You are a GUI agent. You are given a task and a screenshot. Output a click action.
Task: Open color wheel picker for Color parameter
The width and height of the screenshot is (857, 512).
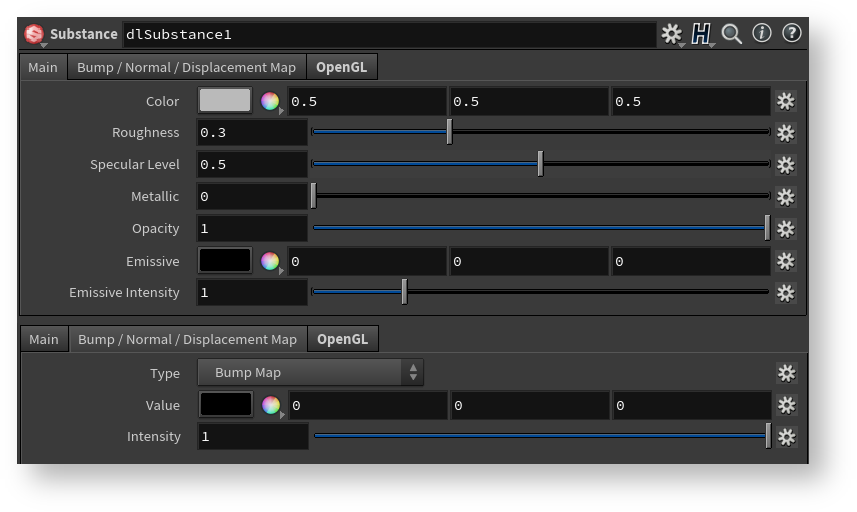[269, 101]
